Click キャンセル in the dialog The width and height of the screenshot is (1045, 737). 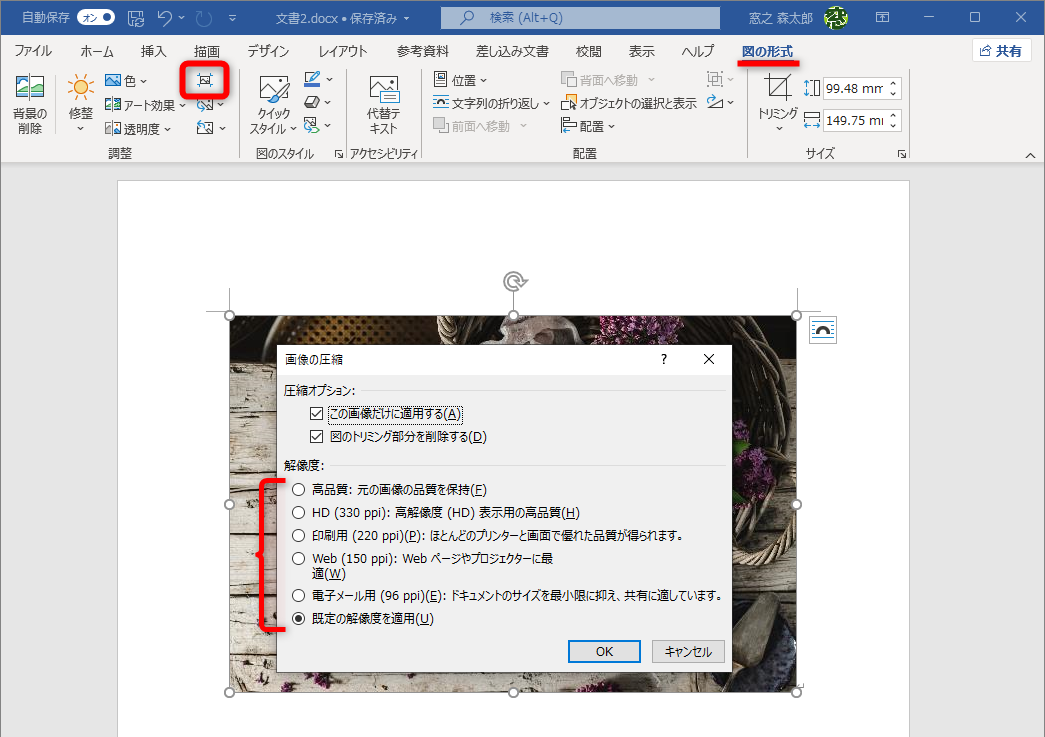point(688,652)
